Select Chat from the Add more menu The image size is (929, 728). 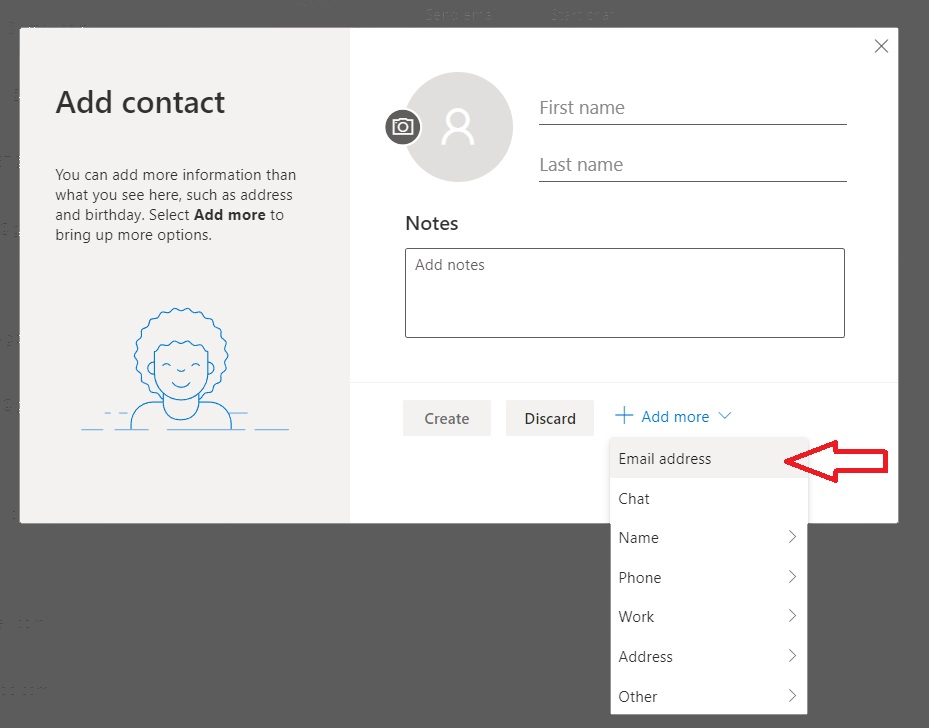click(x=709, y=498)
